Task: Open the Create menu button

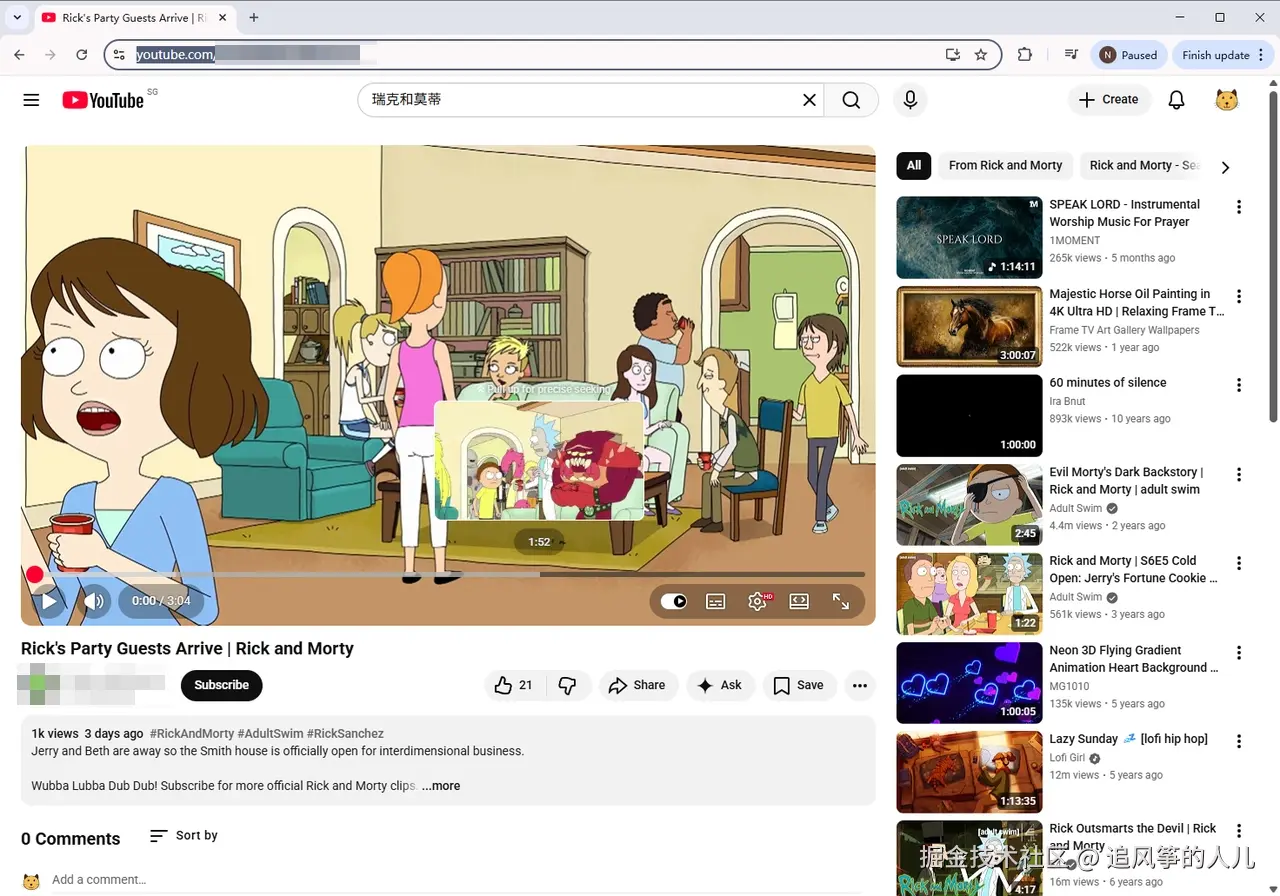Action: 1109,100
